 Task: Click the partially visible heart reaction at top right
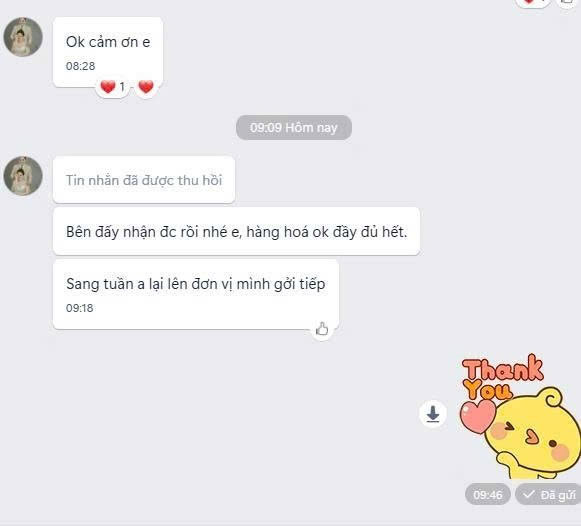click(531, 2)
